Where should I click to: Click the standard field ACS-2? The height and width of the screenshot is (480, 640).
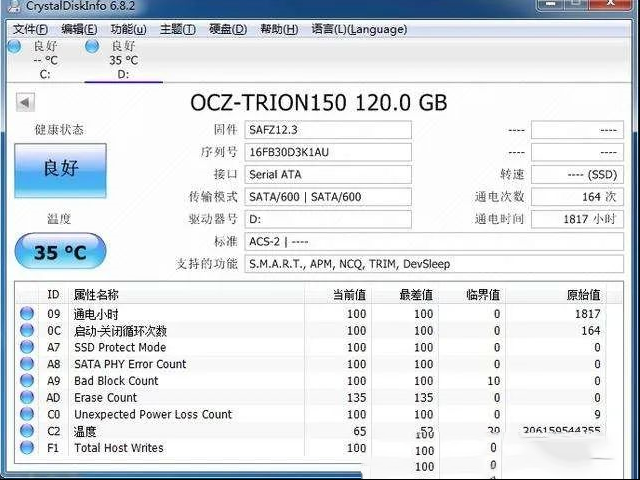[x=434, y=242]
